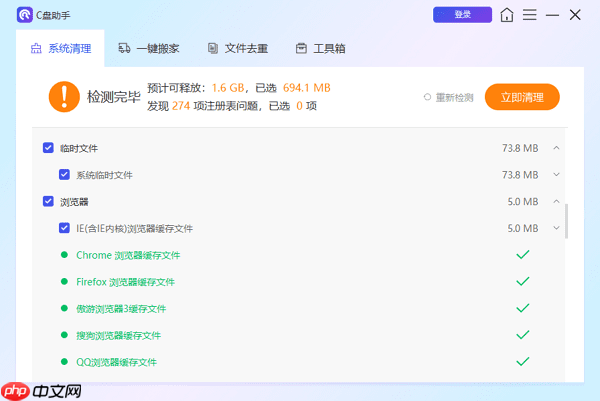Click the green checkmark for 傲游浏览器3
This screenshot has width=600, height=401.
coord(523,308)
